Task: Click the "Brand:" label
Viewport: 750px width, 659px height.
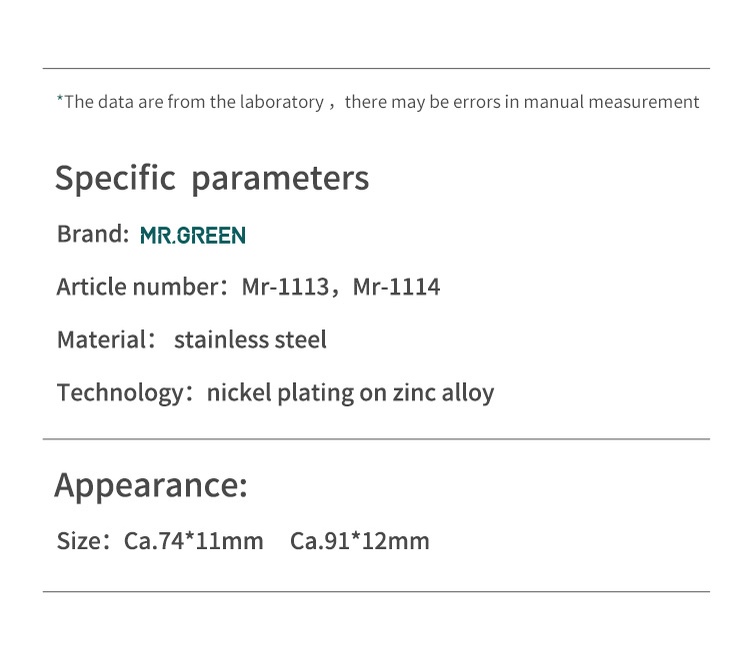Action: pos(93,234)
